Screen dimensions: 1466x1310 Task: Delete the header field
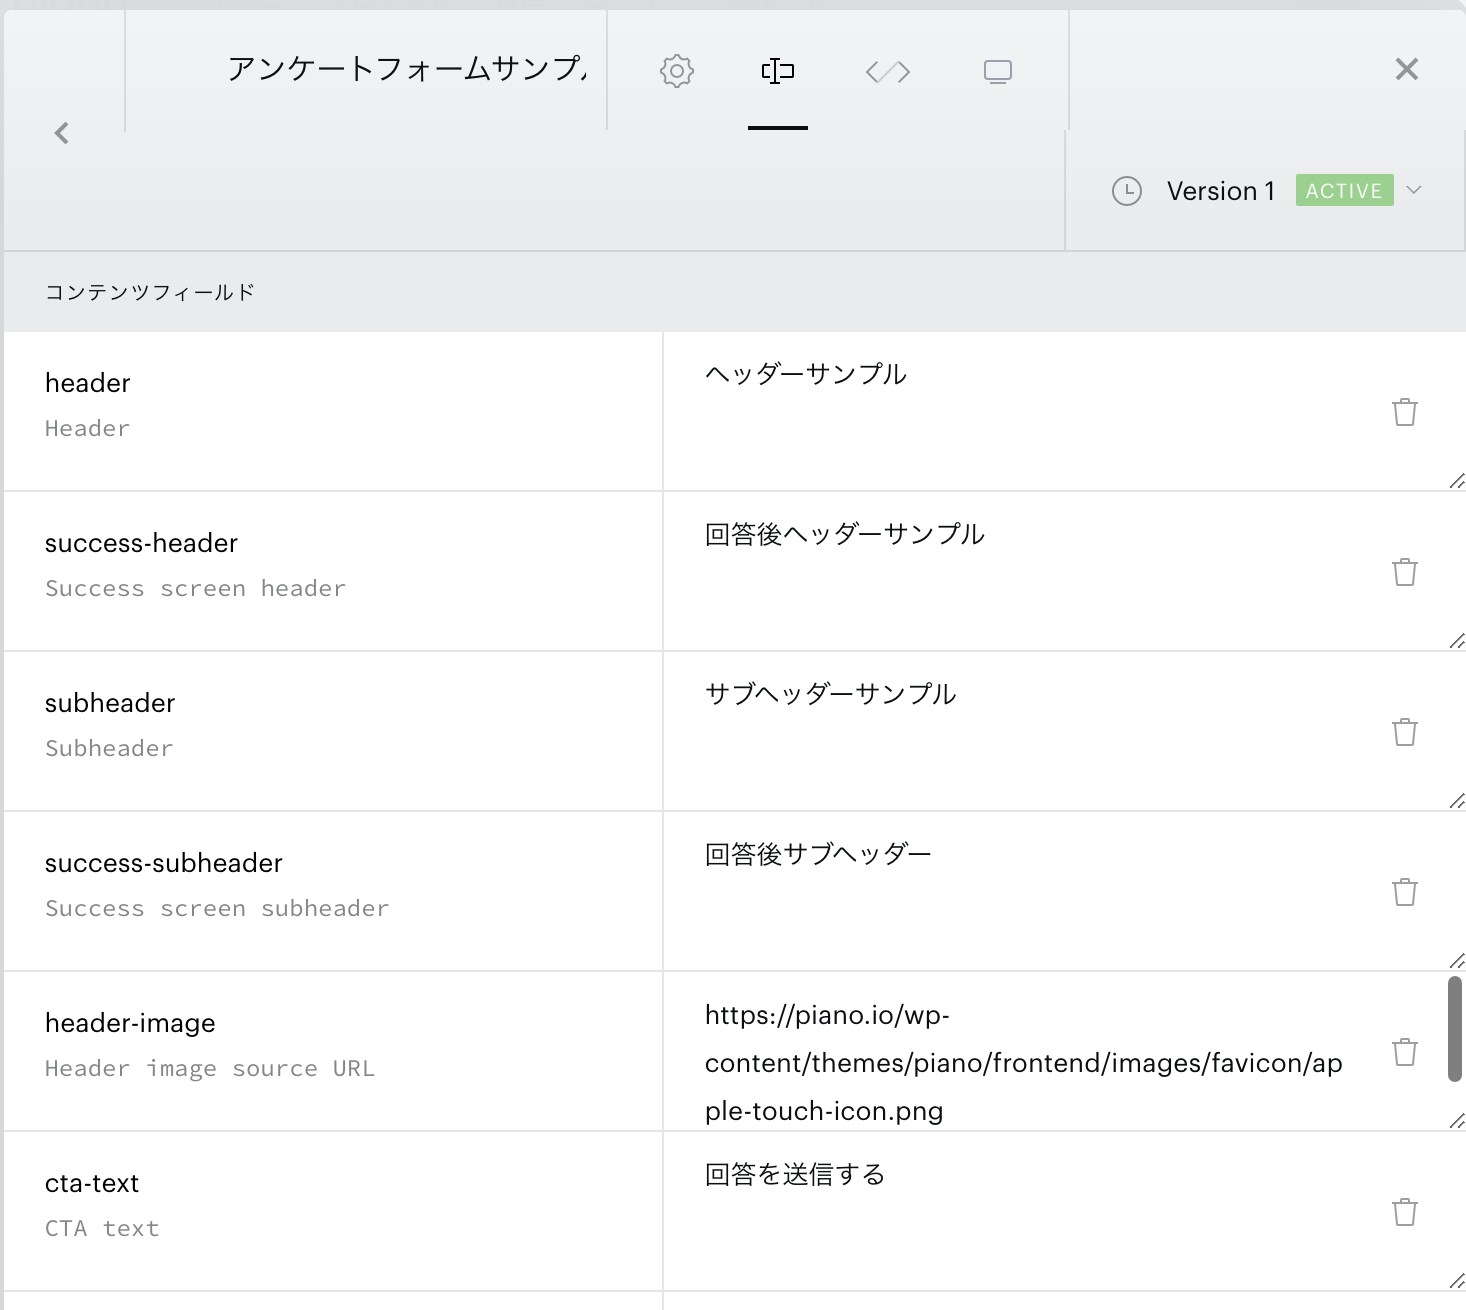click(1404, 412)
